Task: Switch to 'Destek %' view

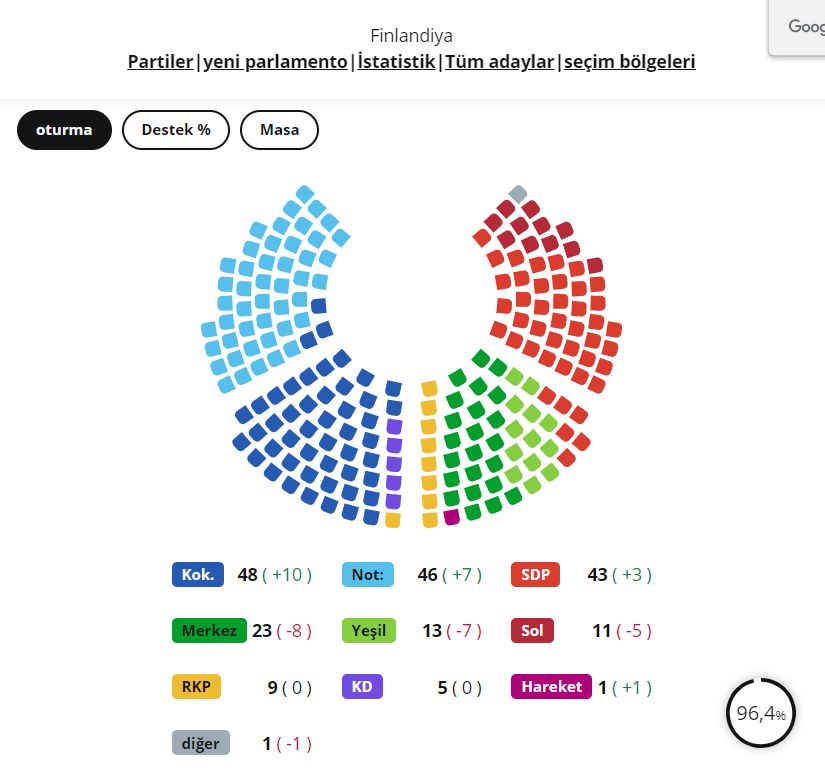Action: [x=176, y=130]
